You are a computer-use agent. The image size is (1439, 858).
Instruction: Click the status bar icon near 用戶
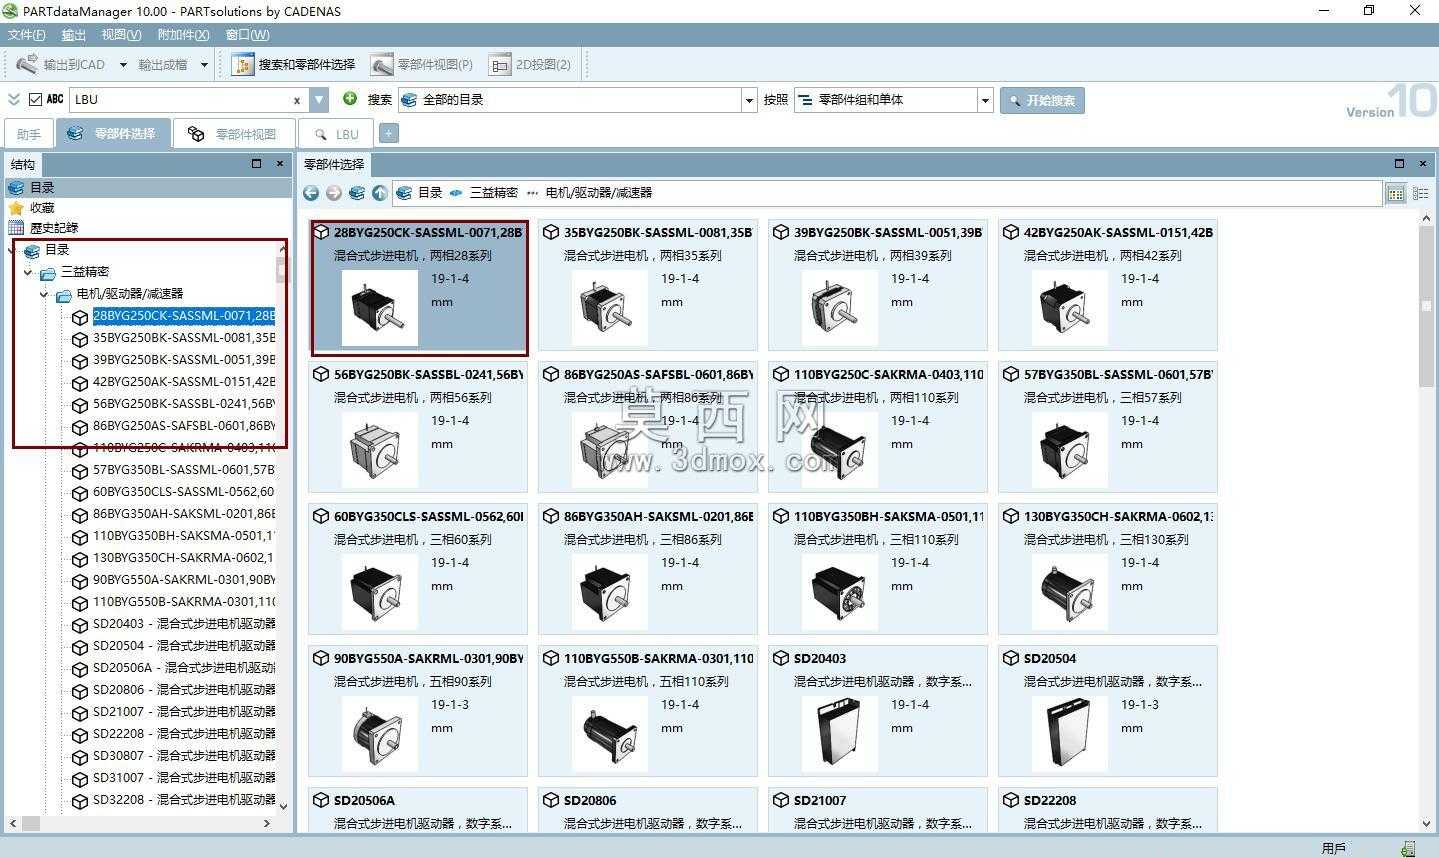[1408, 849]
